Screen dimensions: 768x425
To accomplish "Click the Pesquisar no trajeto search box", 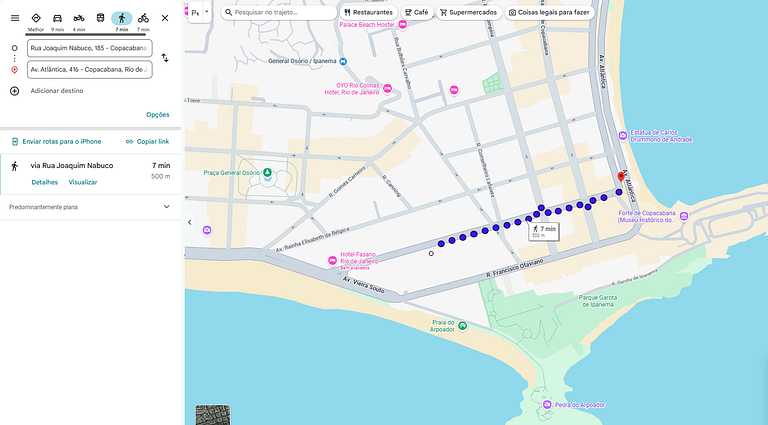I will pyautogui.click(x=279, y=12).
